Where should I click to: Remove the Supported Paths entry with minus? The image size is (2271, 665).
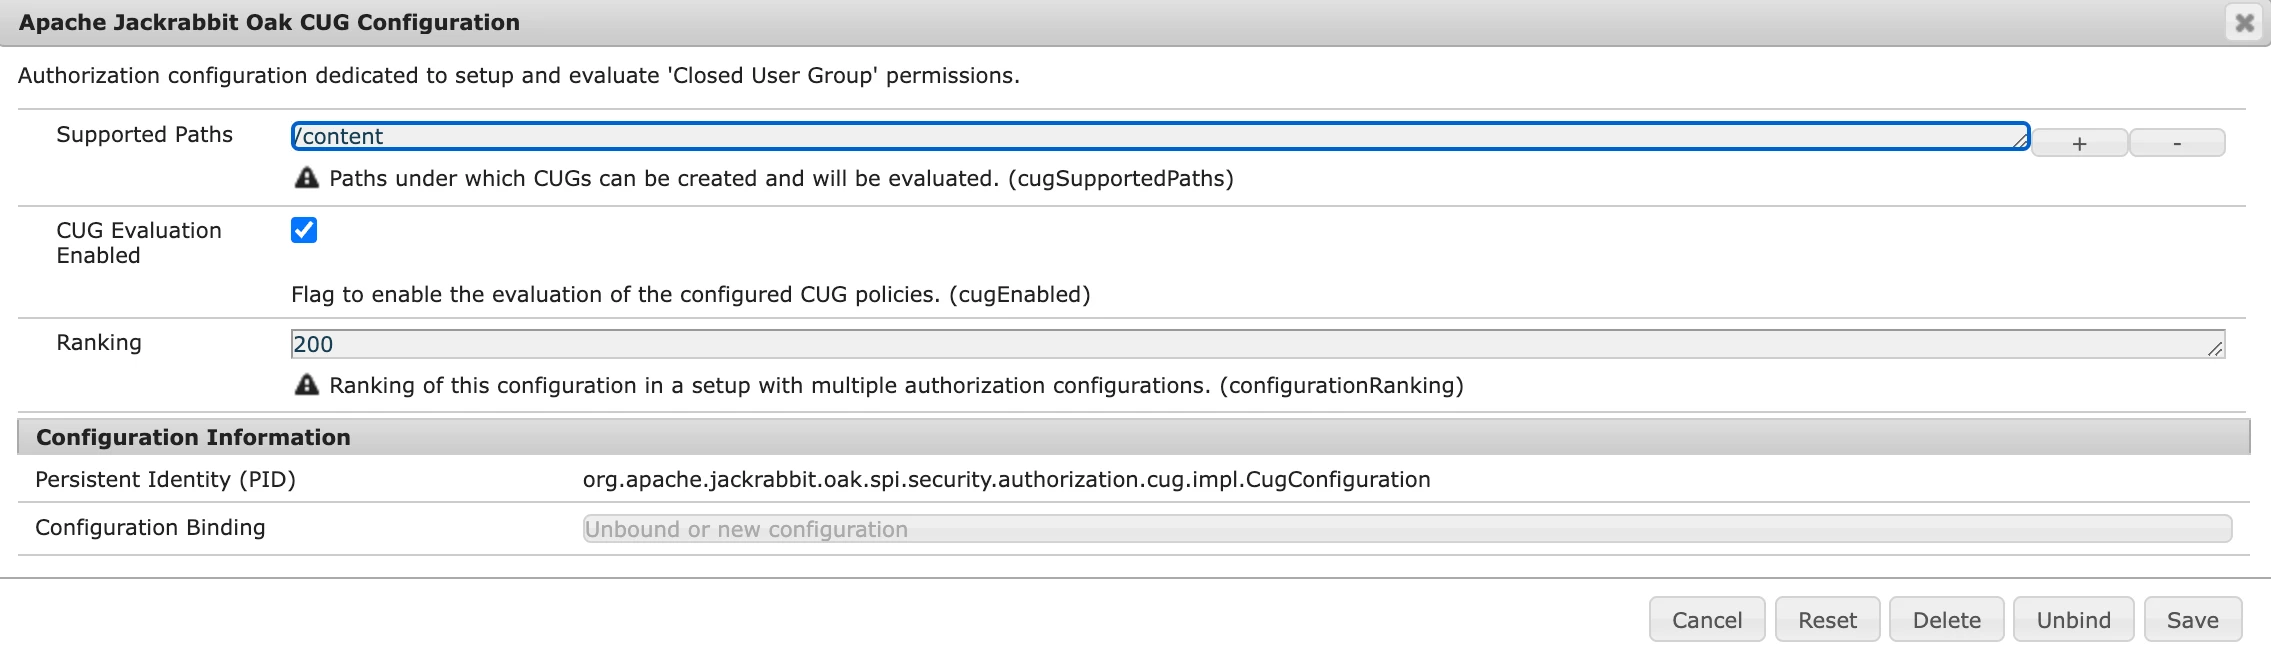[2177, 143]
